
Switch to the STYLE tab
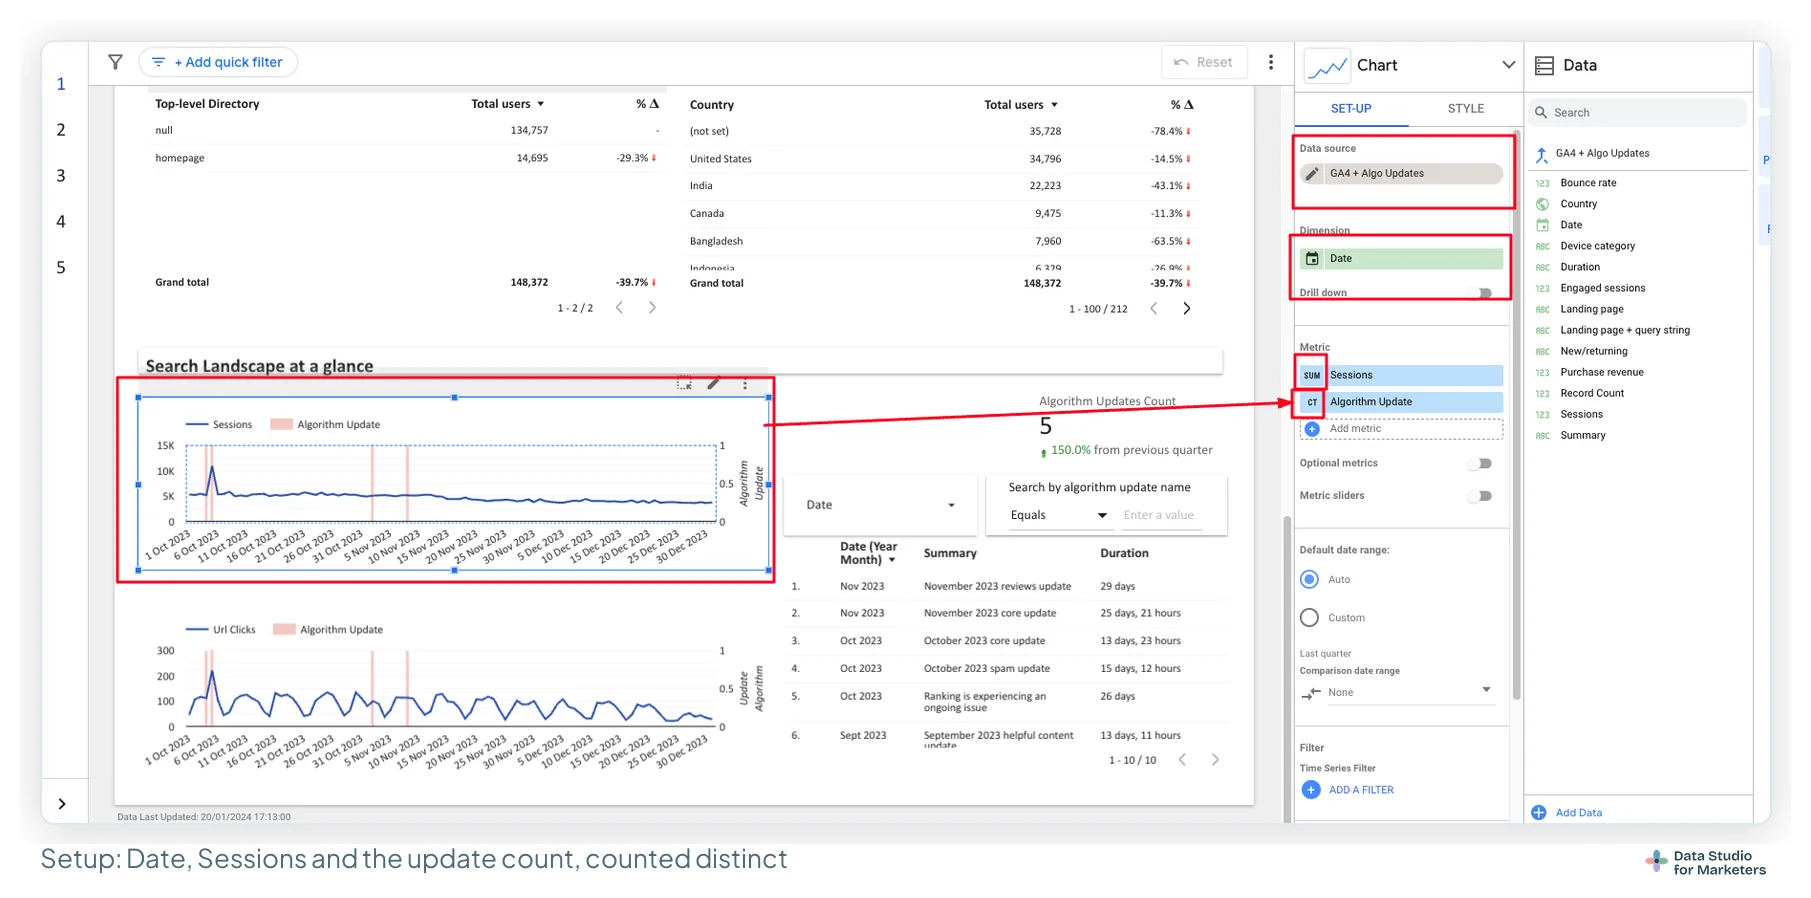coord(1466,109)
